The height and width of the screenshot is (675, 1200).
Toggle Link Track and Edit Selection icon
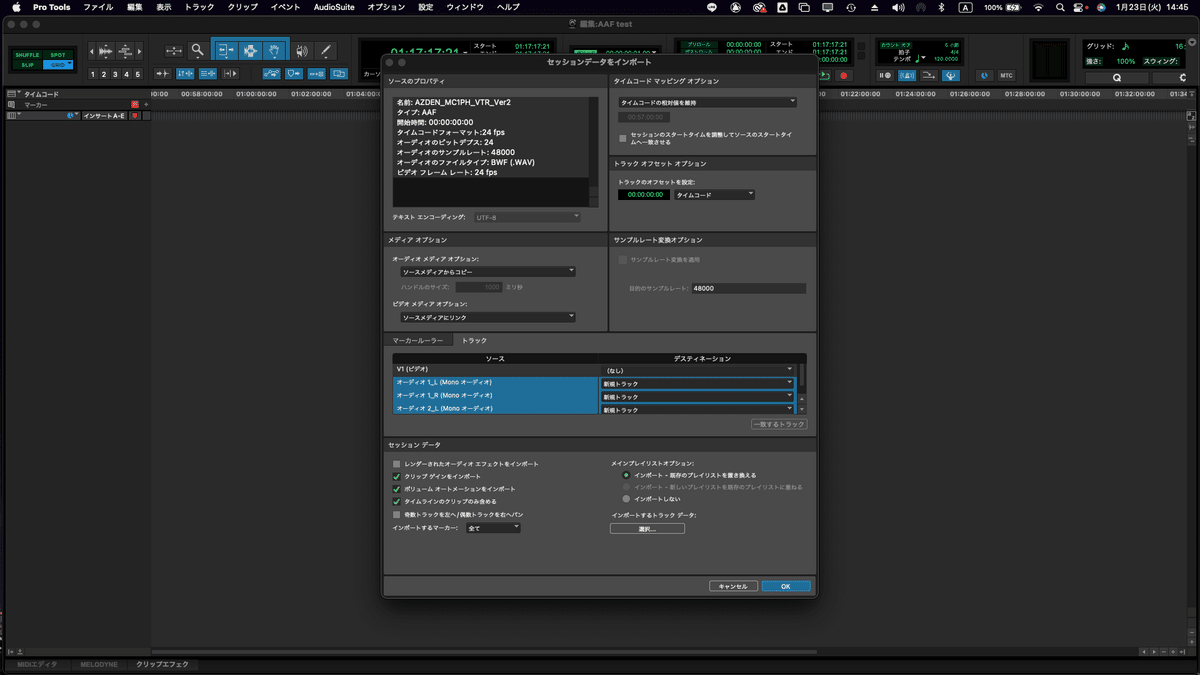(x=208, y=74)
